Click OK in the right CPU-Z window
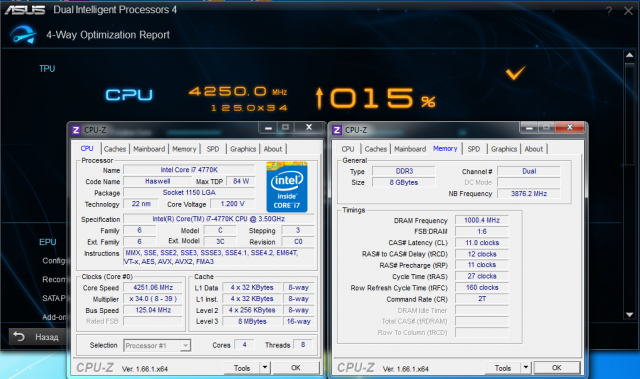 point(557,368)
